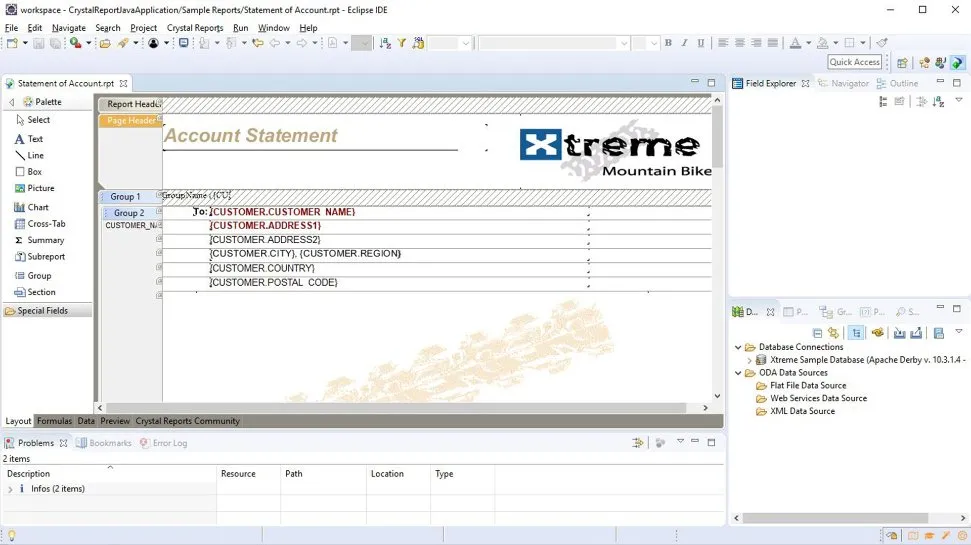
Task: Align text center in toolbar
Action: click(739, 43)
